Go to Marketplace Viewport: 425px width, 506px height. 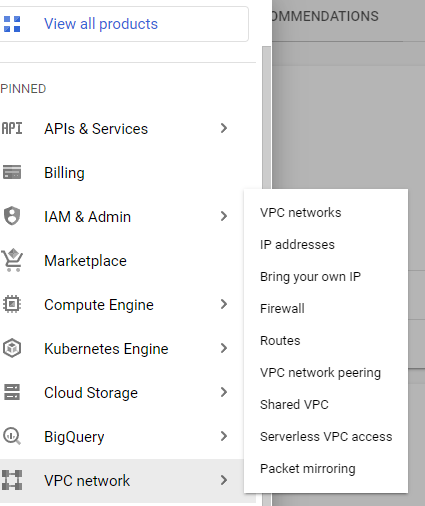click(85, 261)
